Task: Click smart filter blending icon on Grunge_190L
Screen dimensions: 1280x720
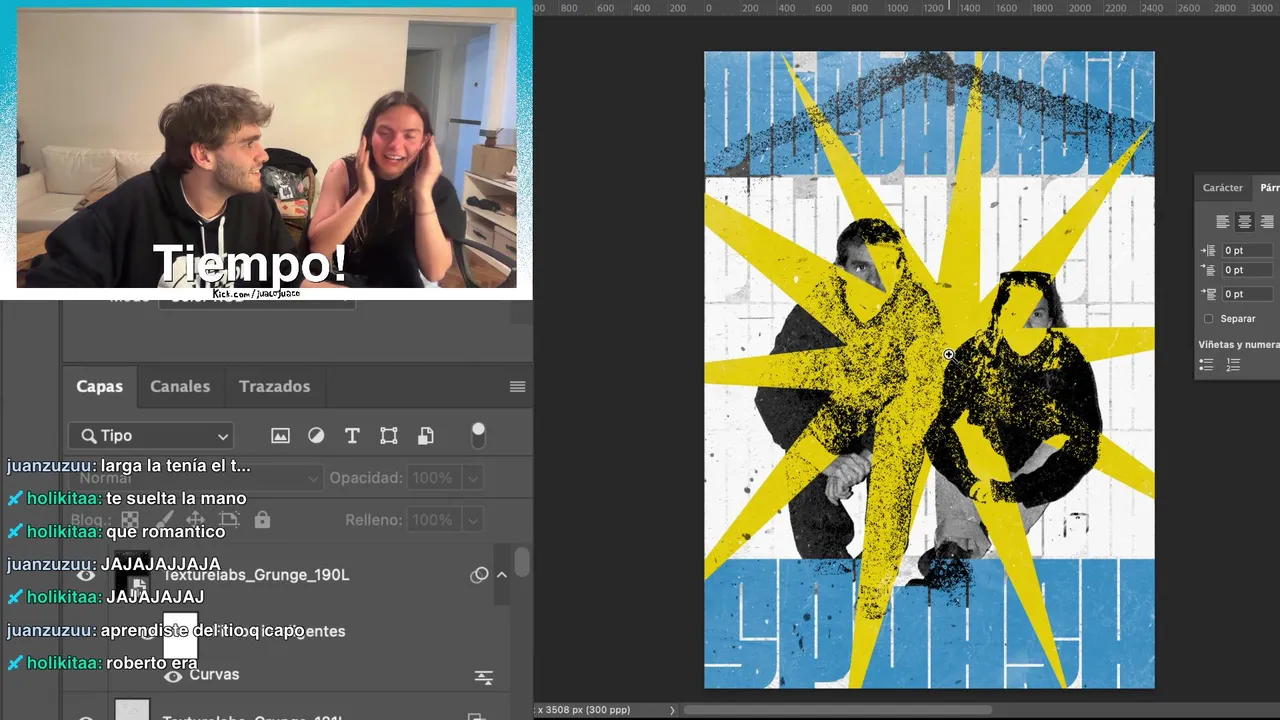Action: coord(479,575)
